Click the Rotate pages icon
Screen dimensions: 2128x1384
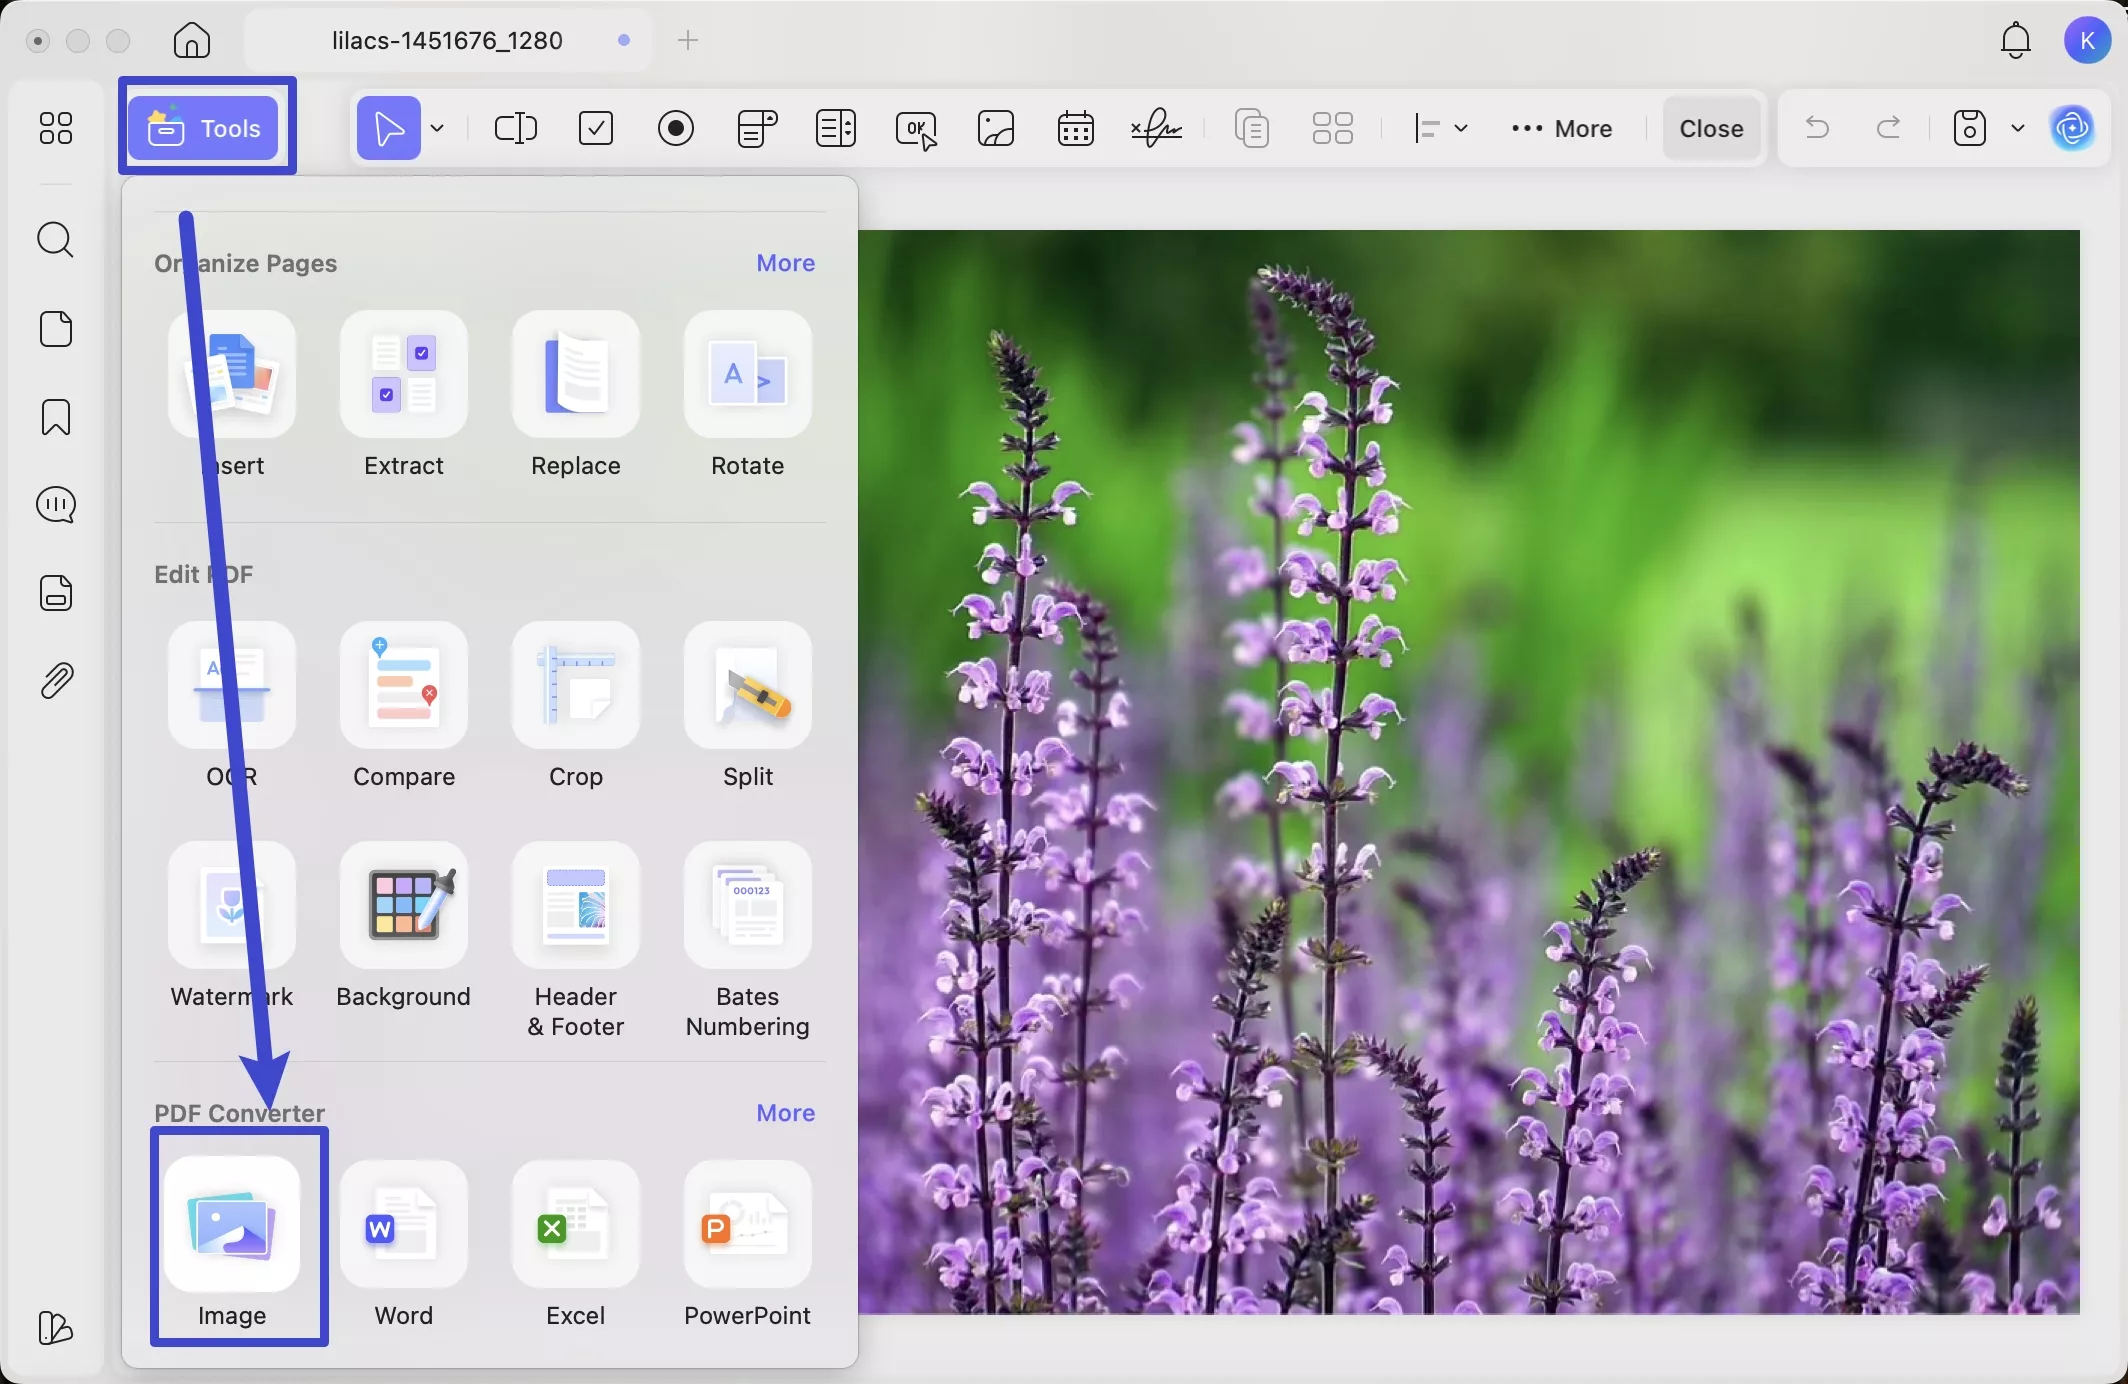point(747,375)
